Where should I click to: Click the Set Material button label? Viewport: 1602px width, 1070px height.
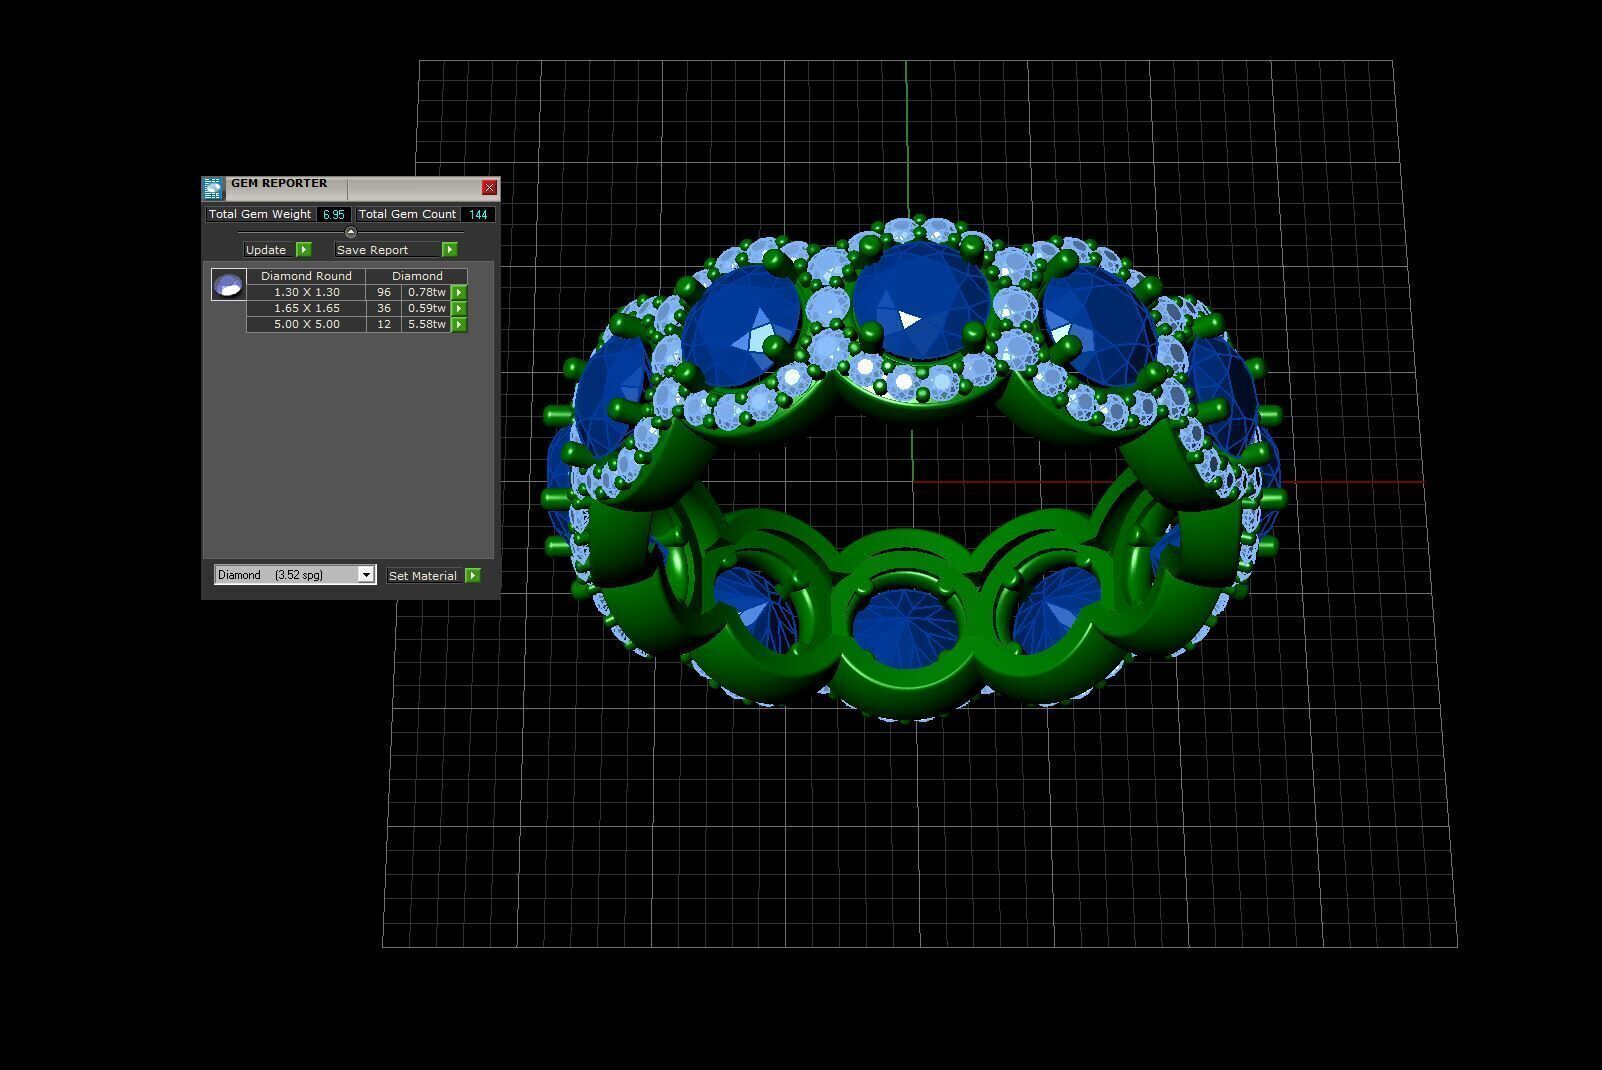click(423, 575)
